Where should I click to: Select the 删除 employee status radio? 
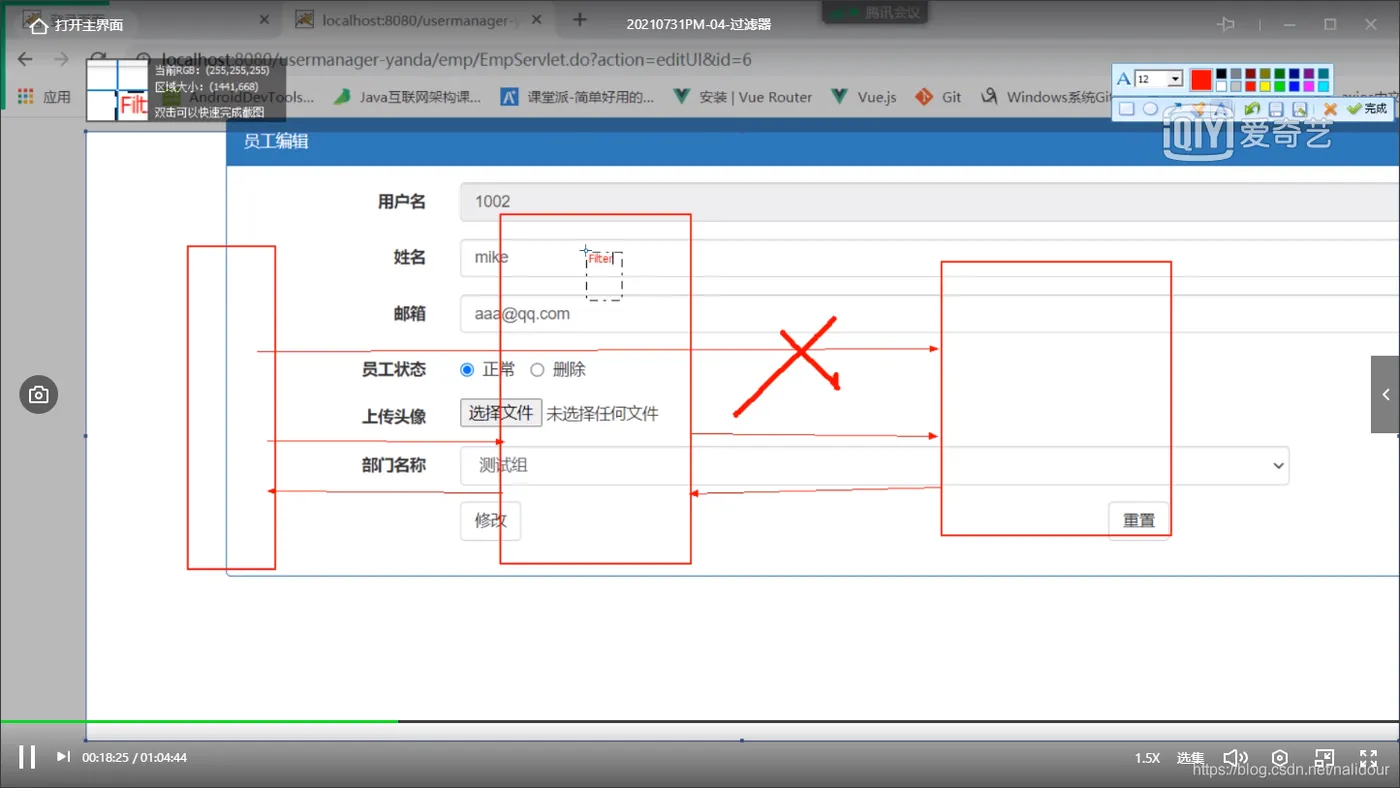[537, 370]
